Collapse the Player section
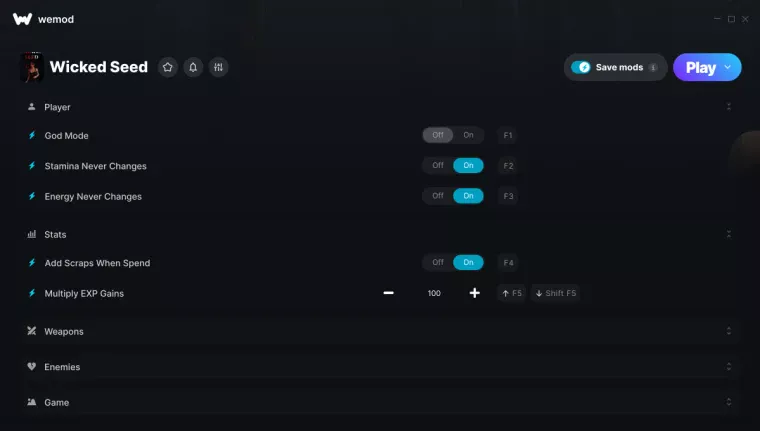The height and width of the screenshot is (431, 760). point(728,107)
